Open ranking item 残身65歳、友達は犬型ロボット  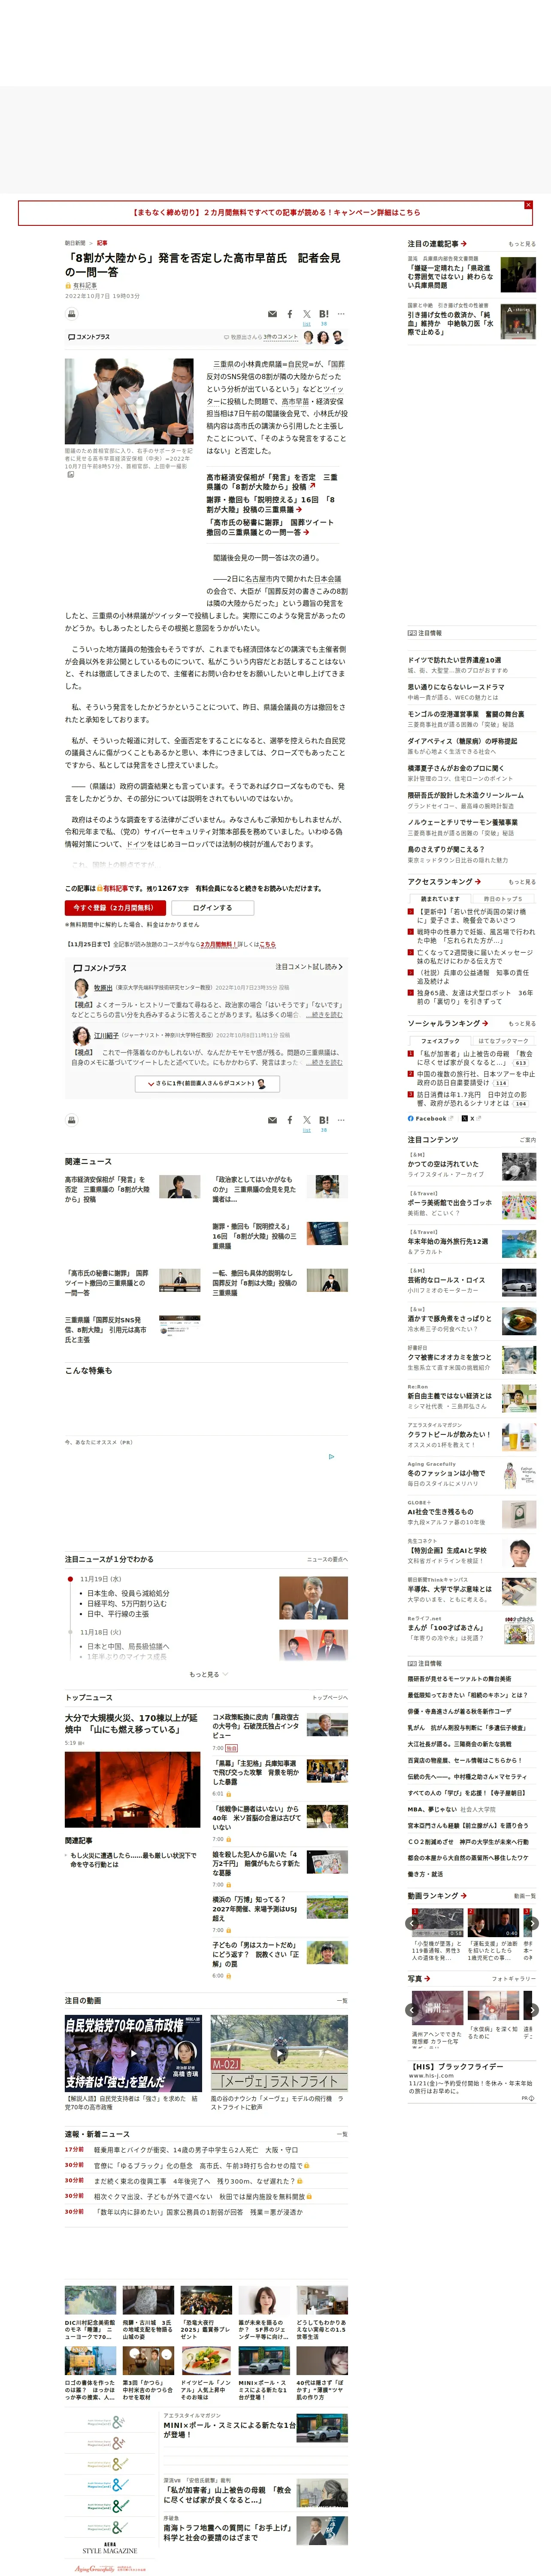[x=475, y=997]
